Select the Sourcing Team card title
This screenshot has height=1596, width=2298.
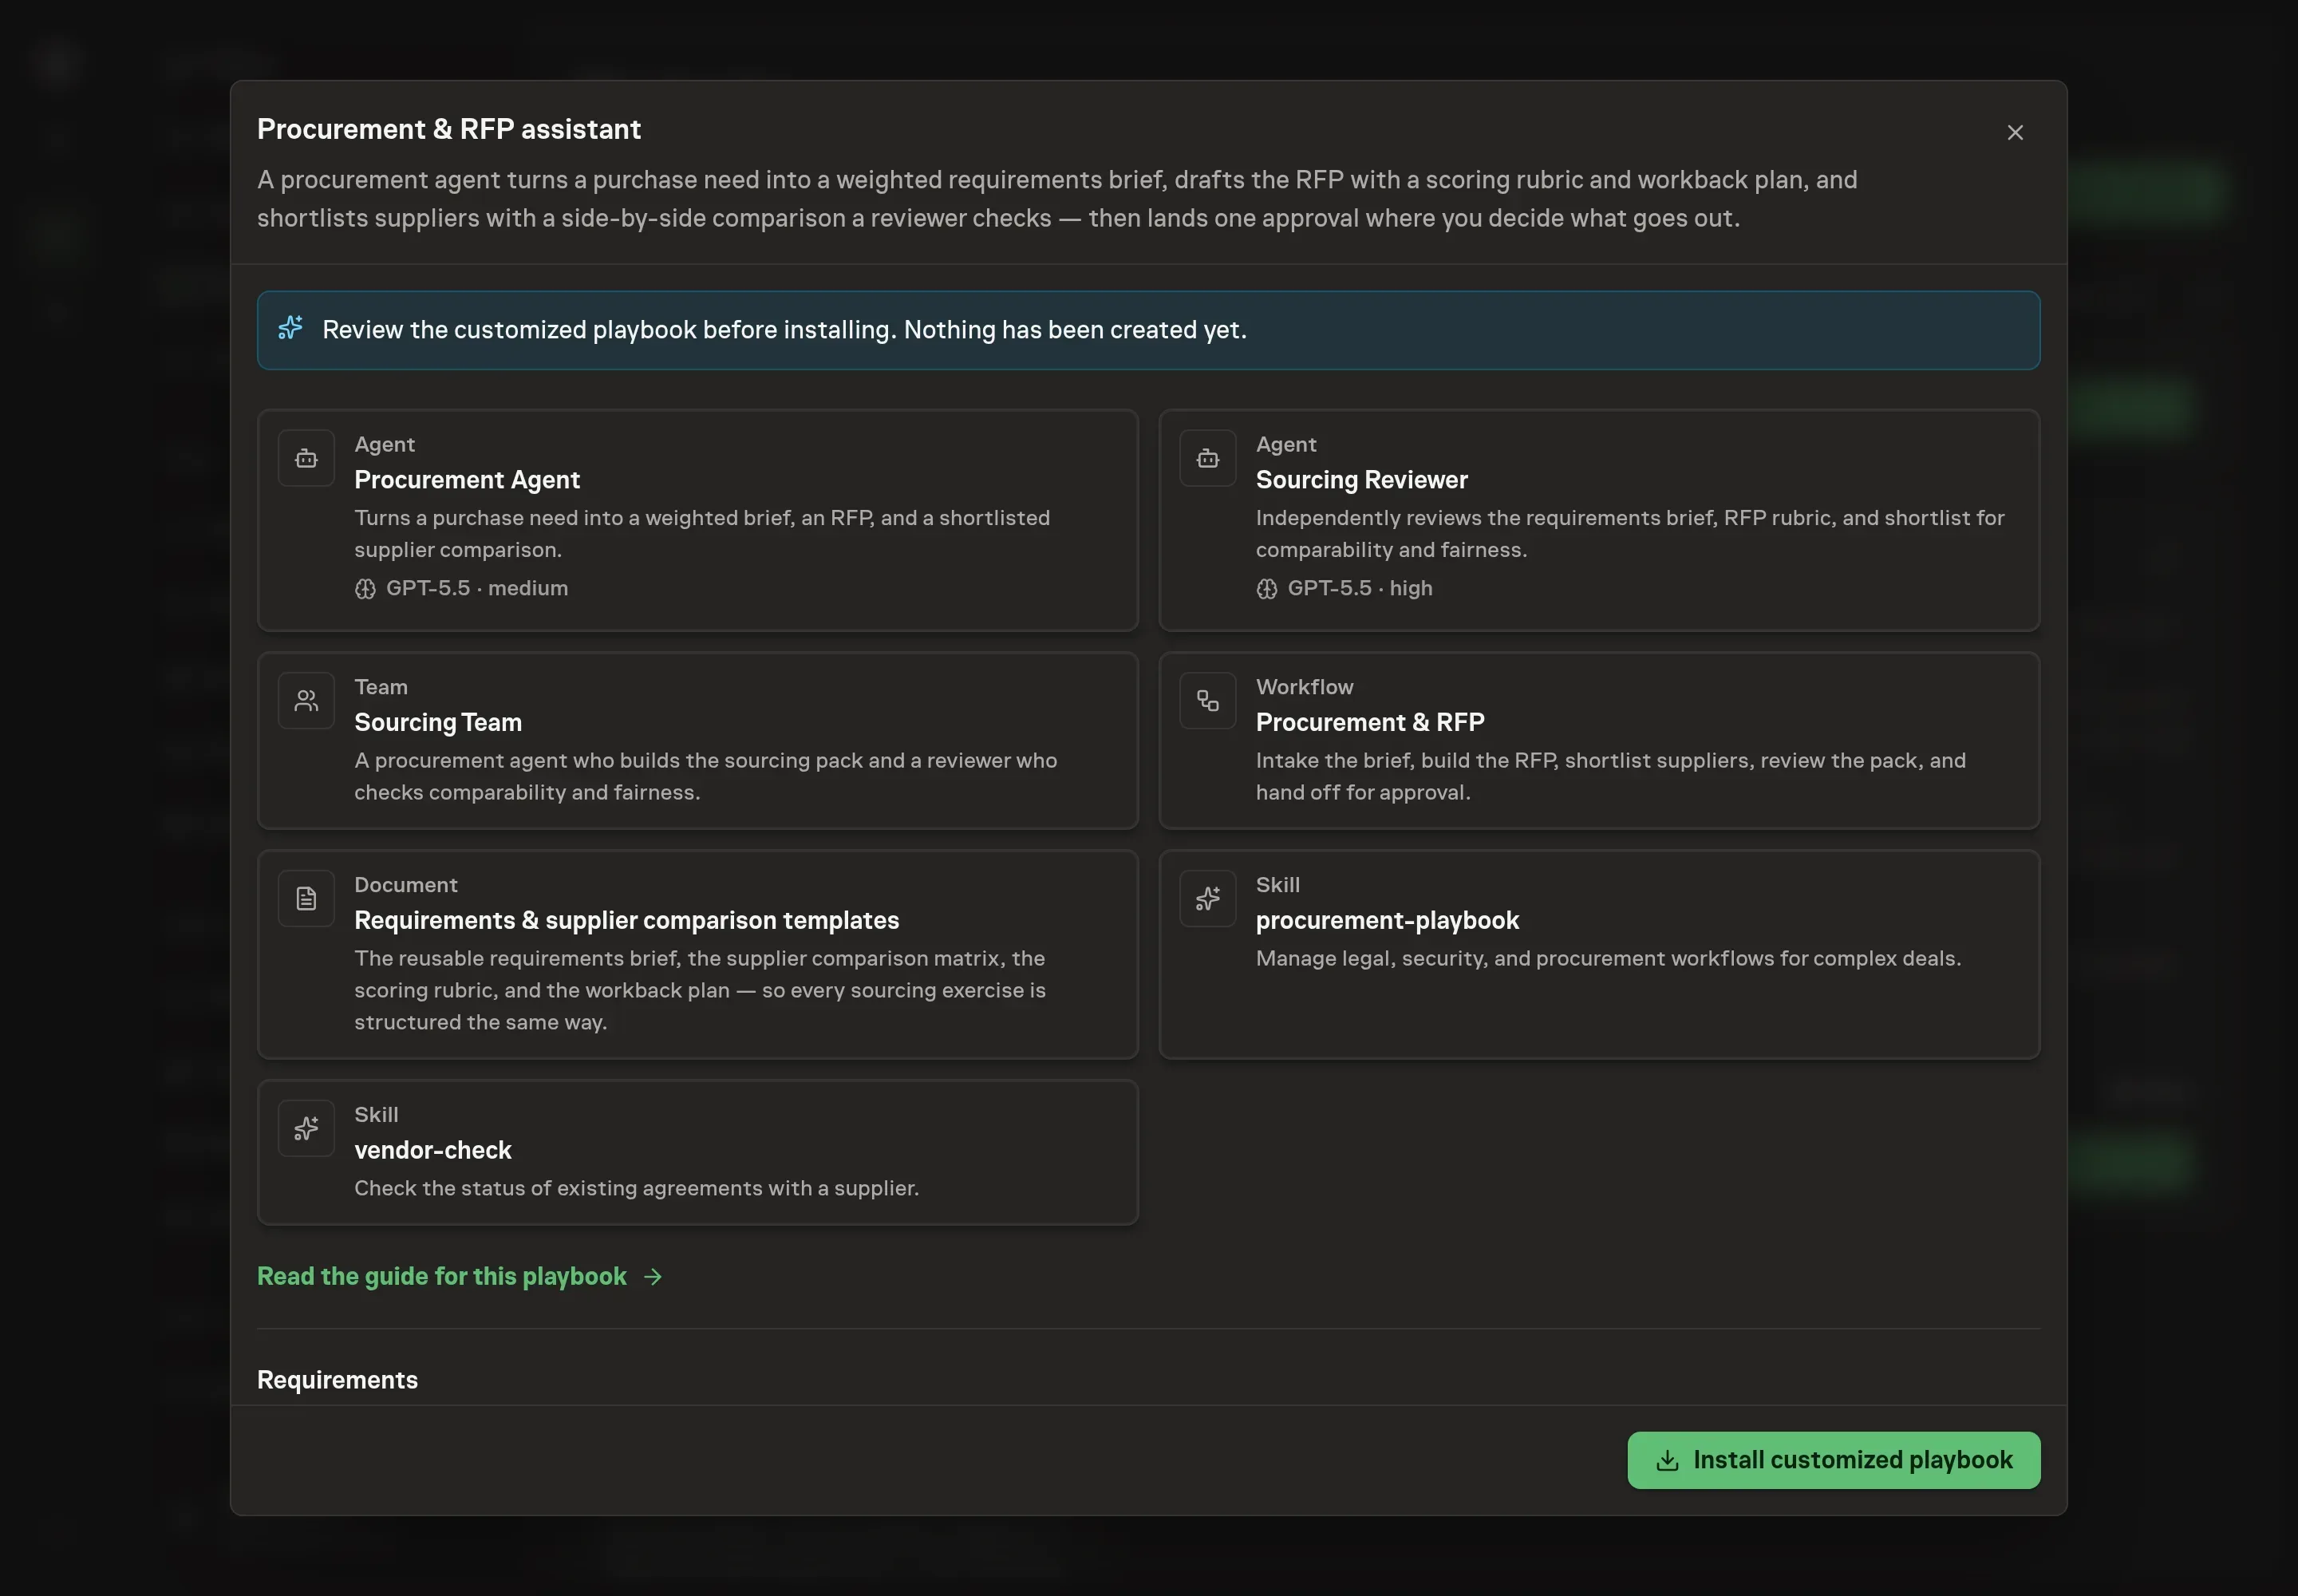point(438,723)
